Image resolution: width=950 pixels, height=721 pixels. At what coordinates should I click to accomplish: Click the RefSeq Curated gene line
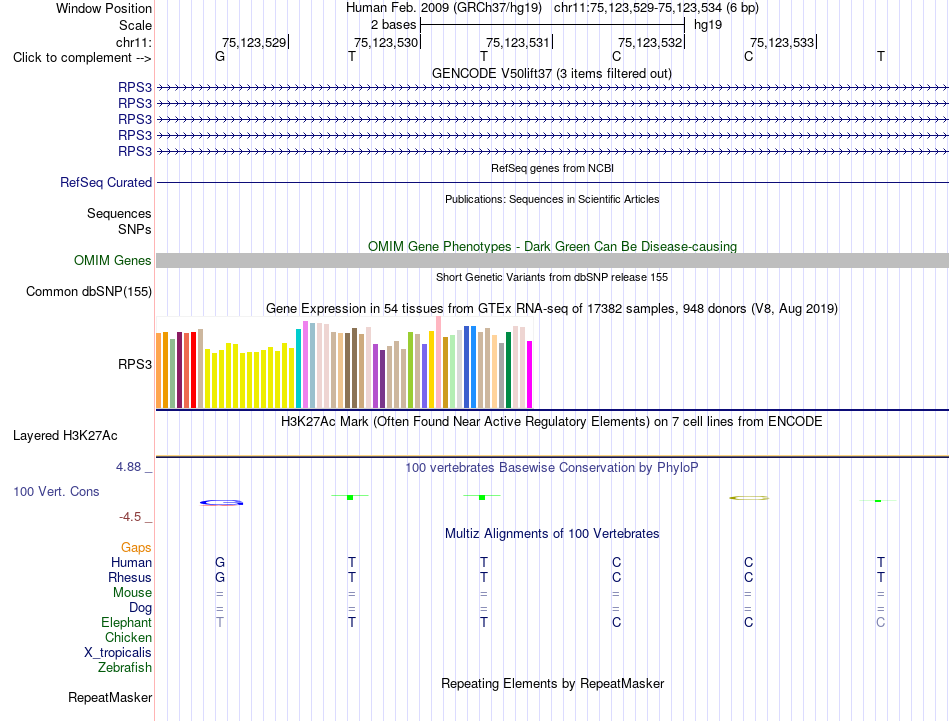pyautogui.click(x=552, y=182)
